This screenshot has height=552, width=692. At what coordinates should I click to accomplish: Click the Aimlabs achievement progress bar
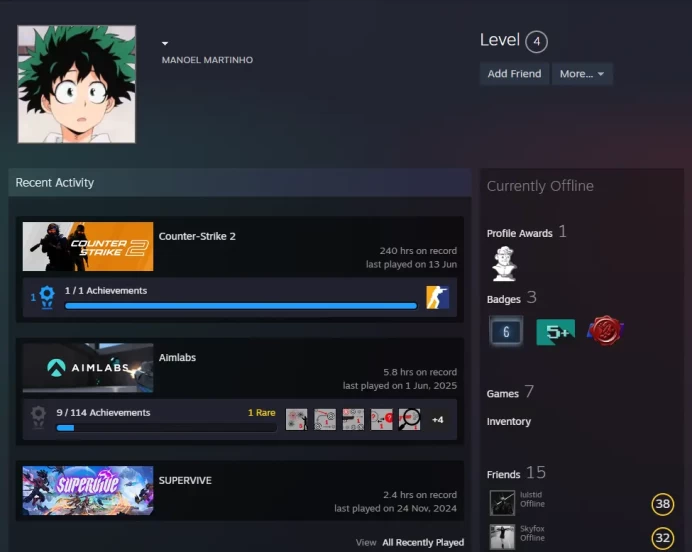click(x=166, y=427)
